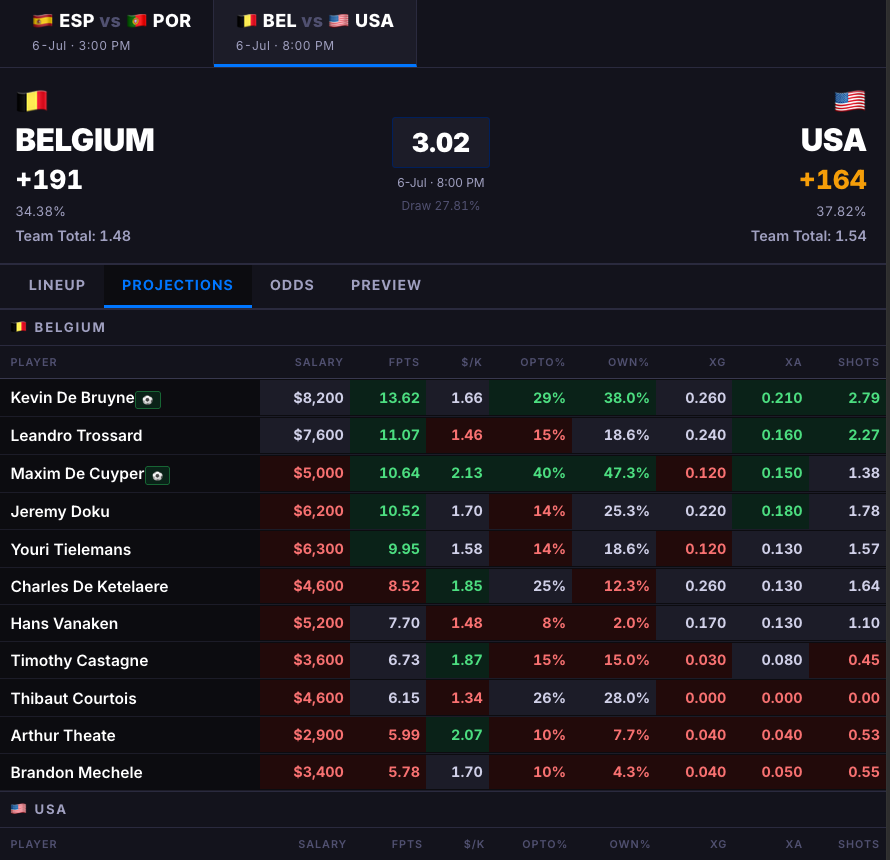
Task: Click USA flag in section header
Action: tap(19, 808)
